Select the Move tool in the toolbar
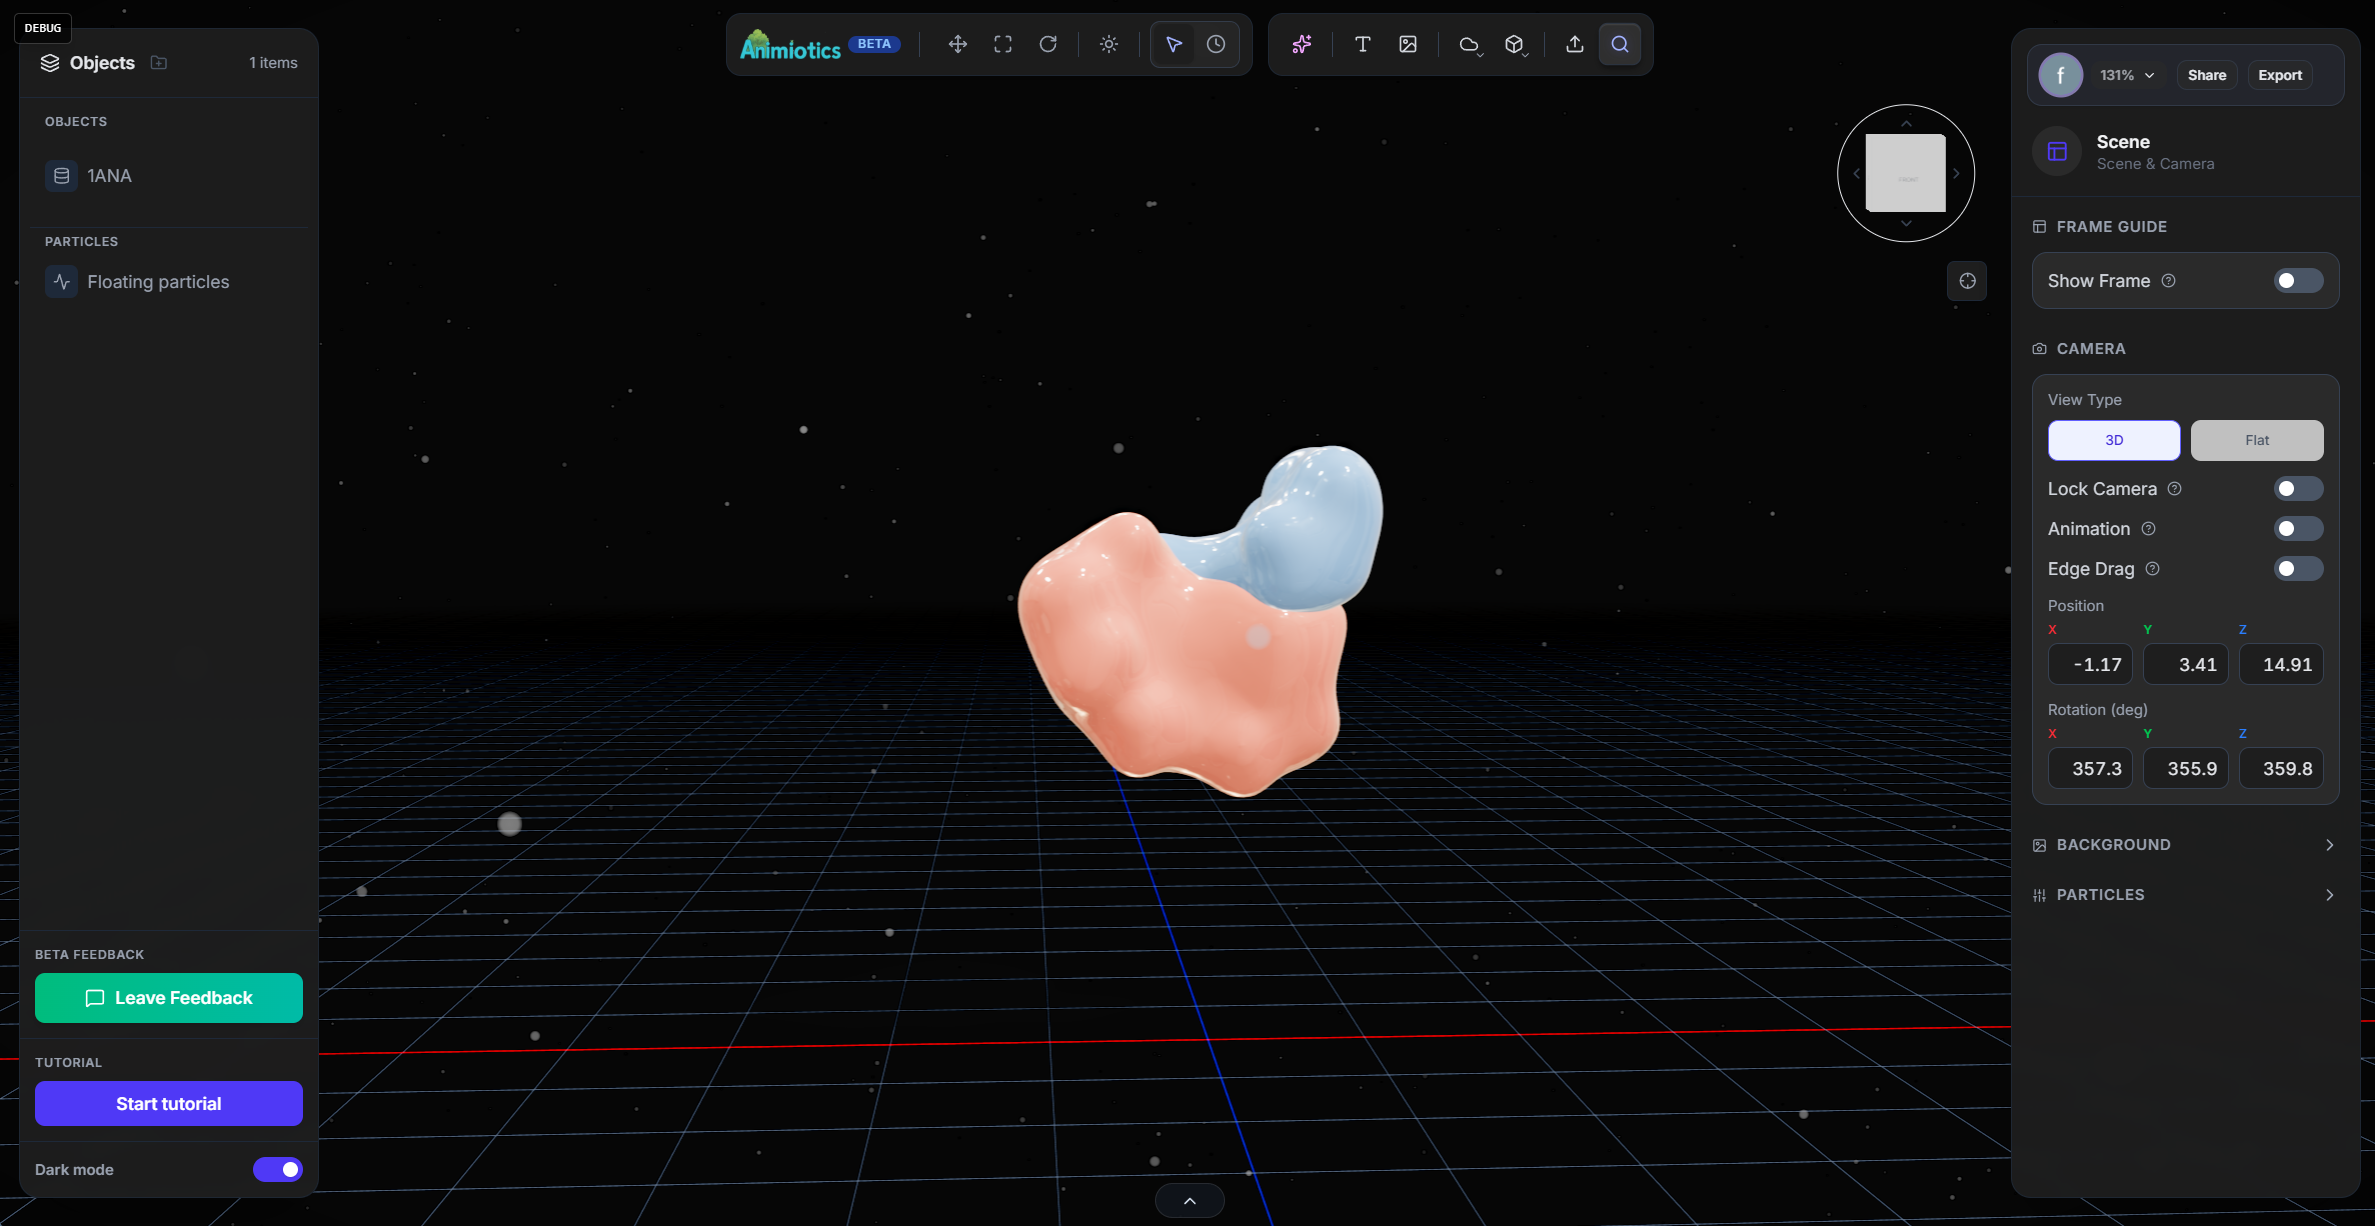This screenshot has width=2375, height=1226. click(x=957, y=44)
